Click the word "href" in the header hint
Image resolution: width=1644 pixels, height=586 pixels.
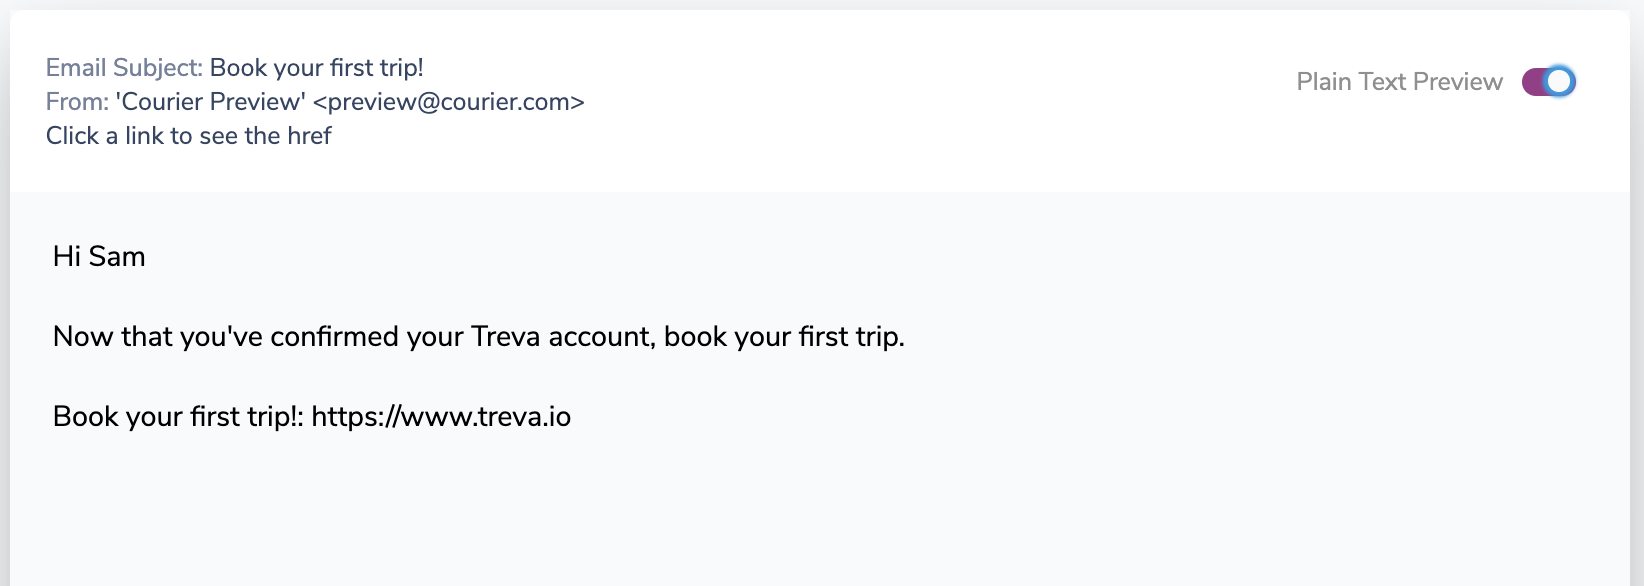309,136
